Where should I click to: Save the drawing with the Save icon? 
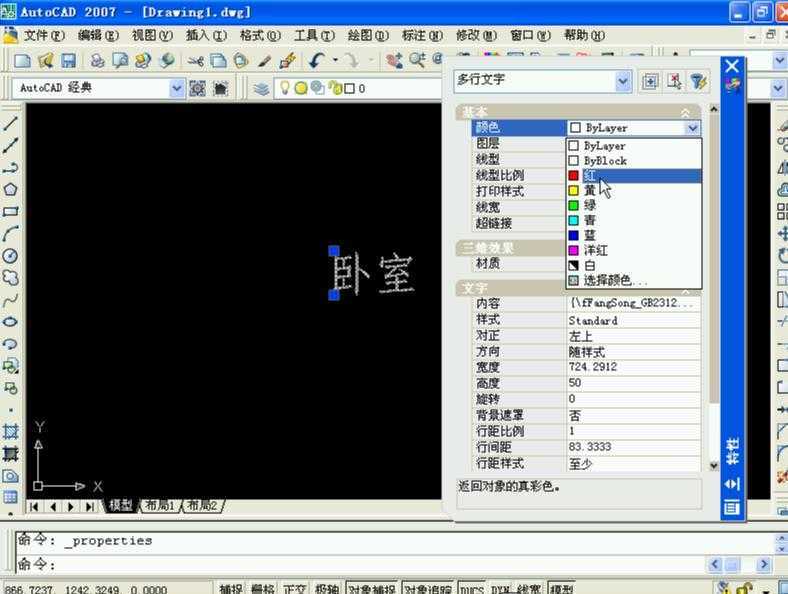(68, 61)
